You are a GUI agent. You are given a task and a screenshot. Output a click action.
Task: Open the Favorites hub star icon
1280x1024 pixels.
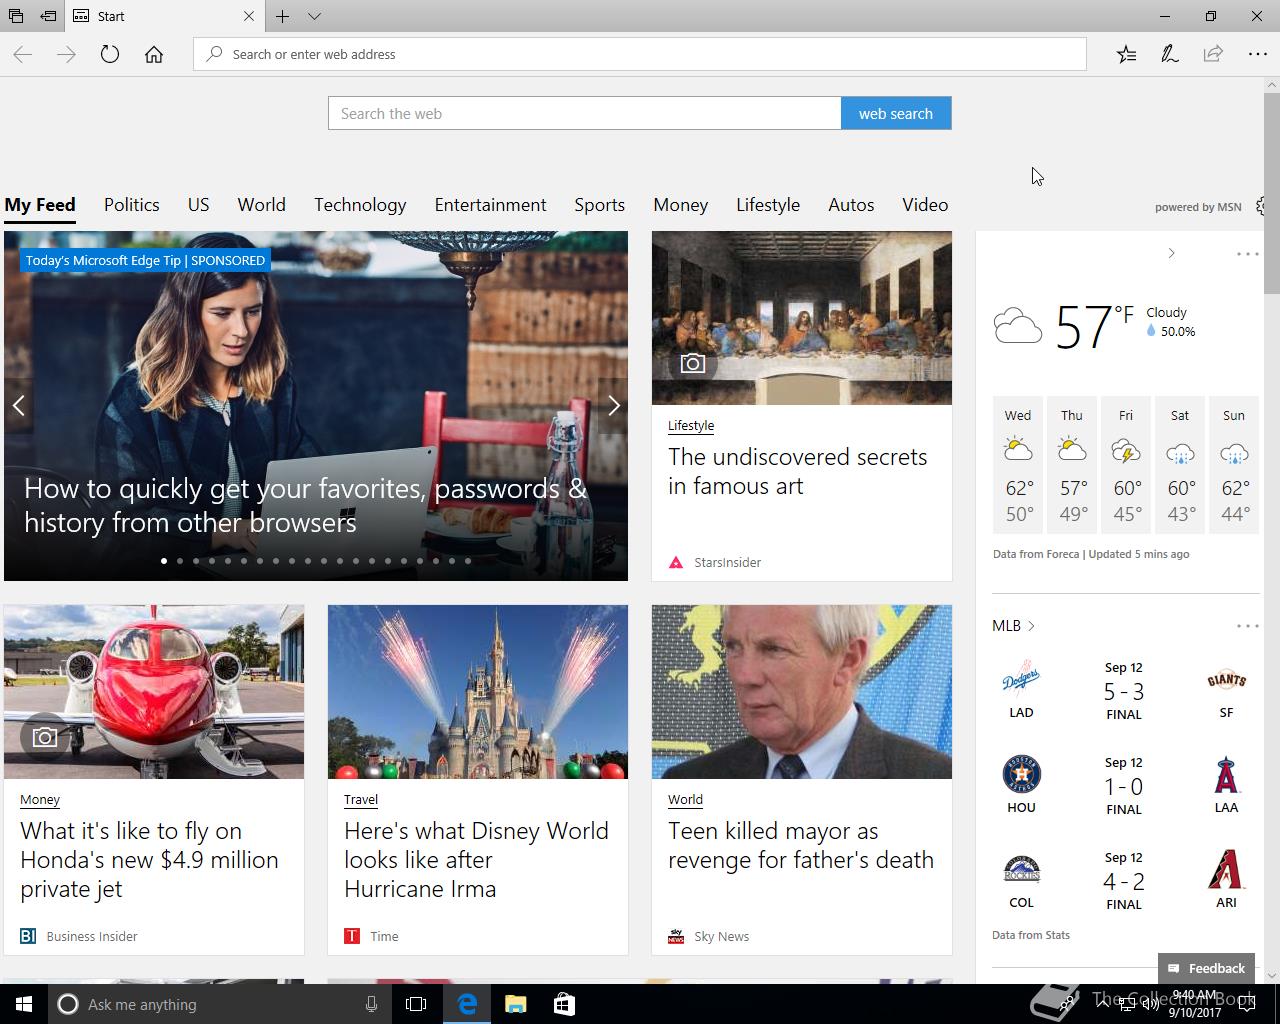pos(1126,54)
